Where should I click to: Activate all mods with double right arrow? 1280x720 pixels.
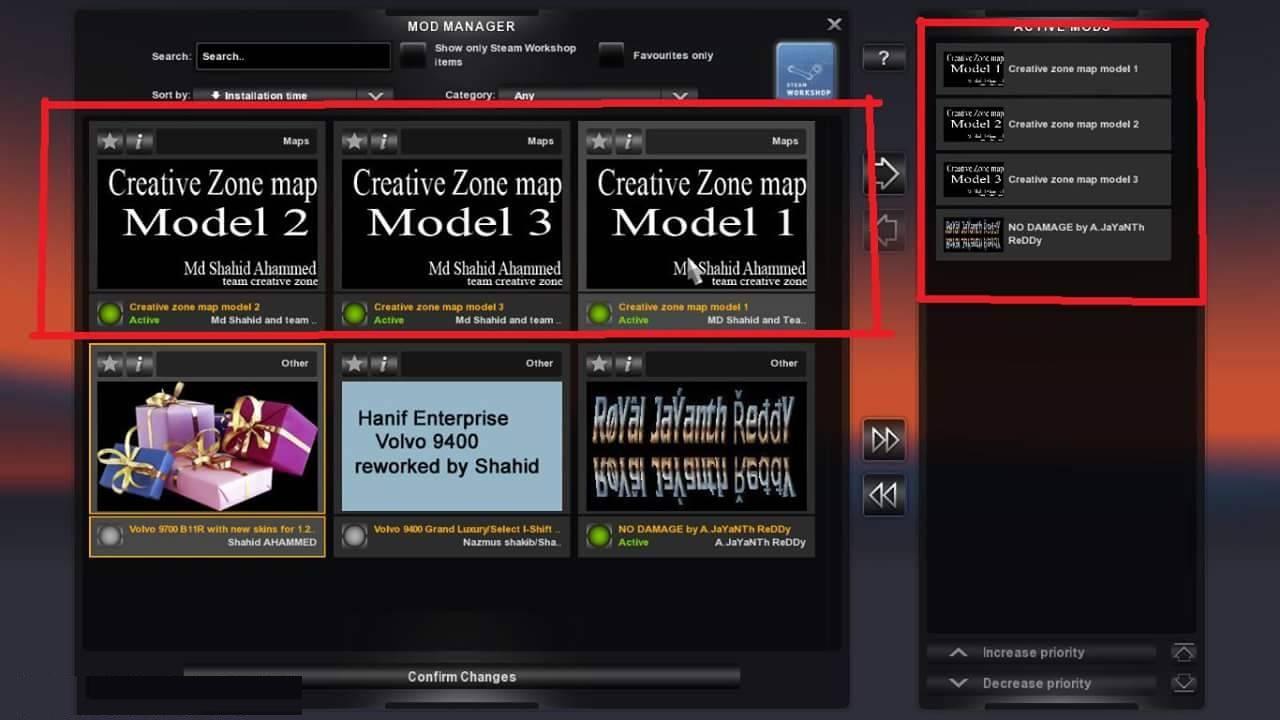(884, 440)
